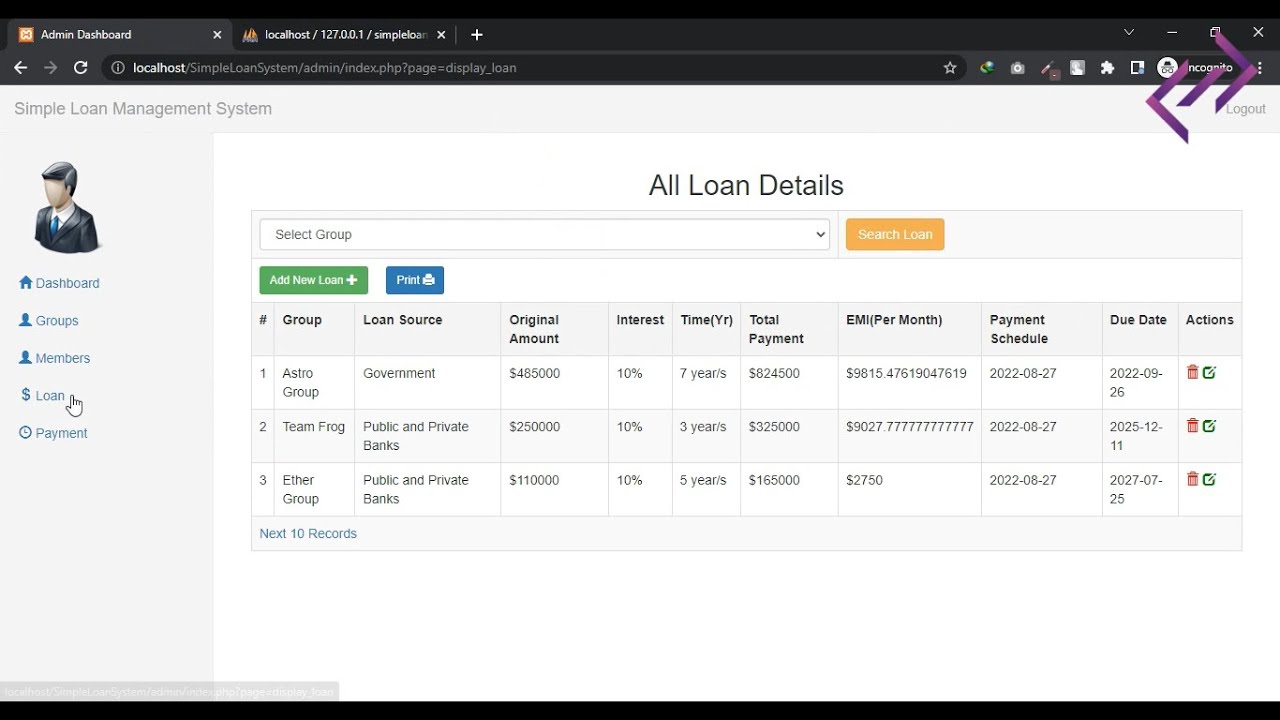Click the $2750 EMI value
Screen dimensions: 1280x720
click(x=864, y=480)
